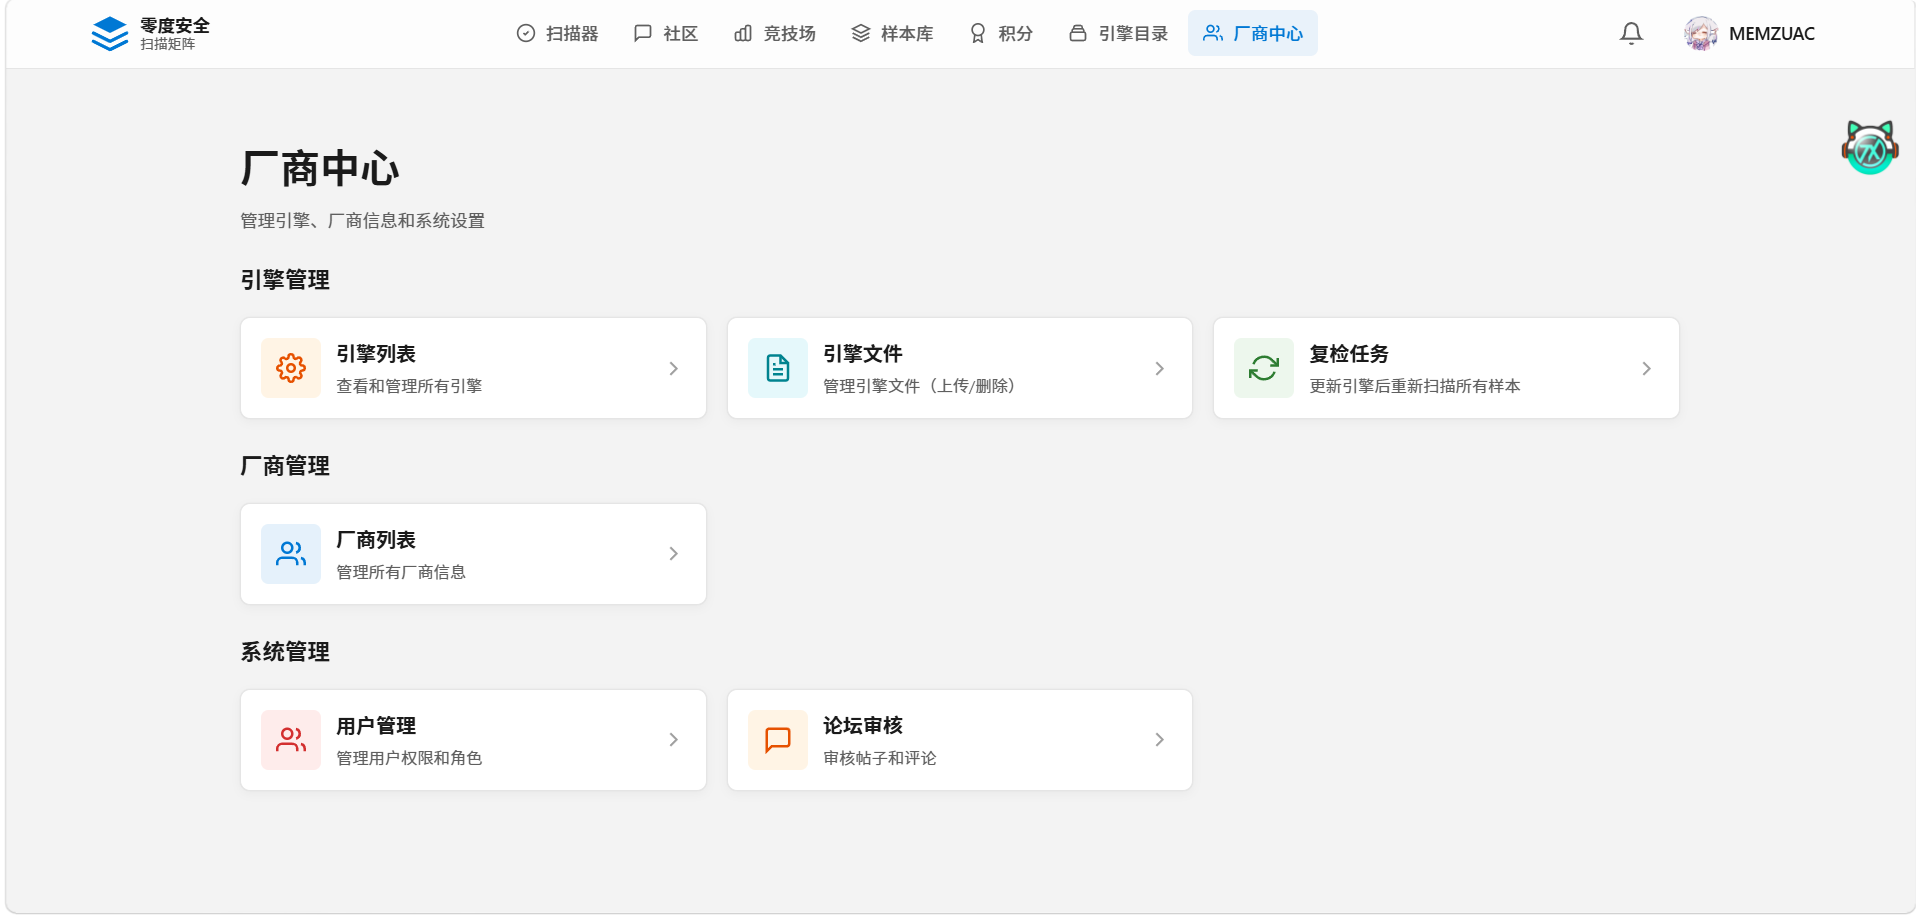Expand the 厂商列表 card chevron

[673, 554]
